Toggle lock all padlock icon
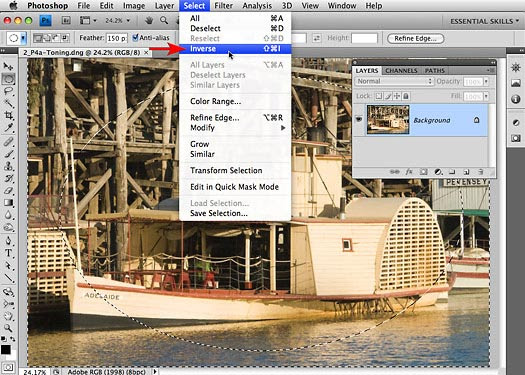This screenshot has height=375, width=525. (x=406, y=96)
